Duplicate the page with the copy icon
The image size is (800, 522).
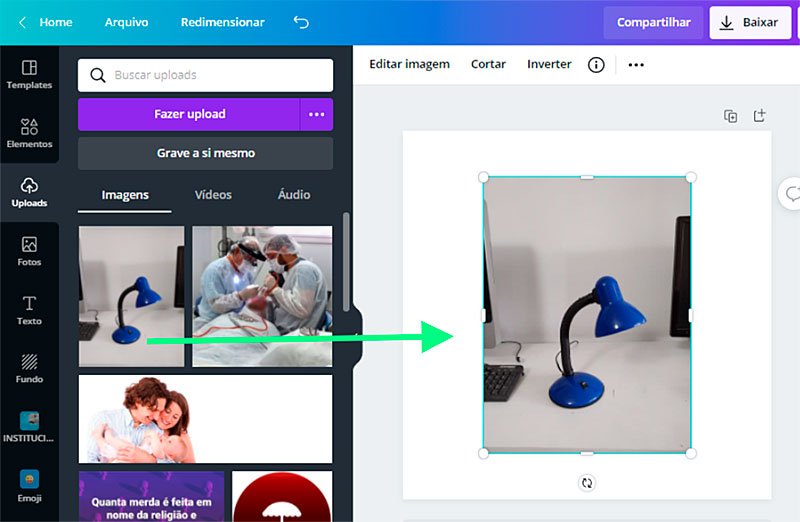pos(731,116)
